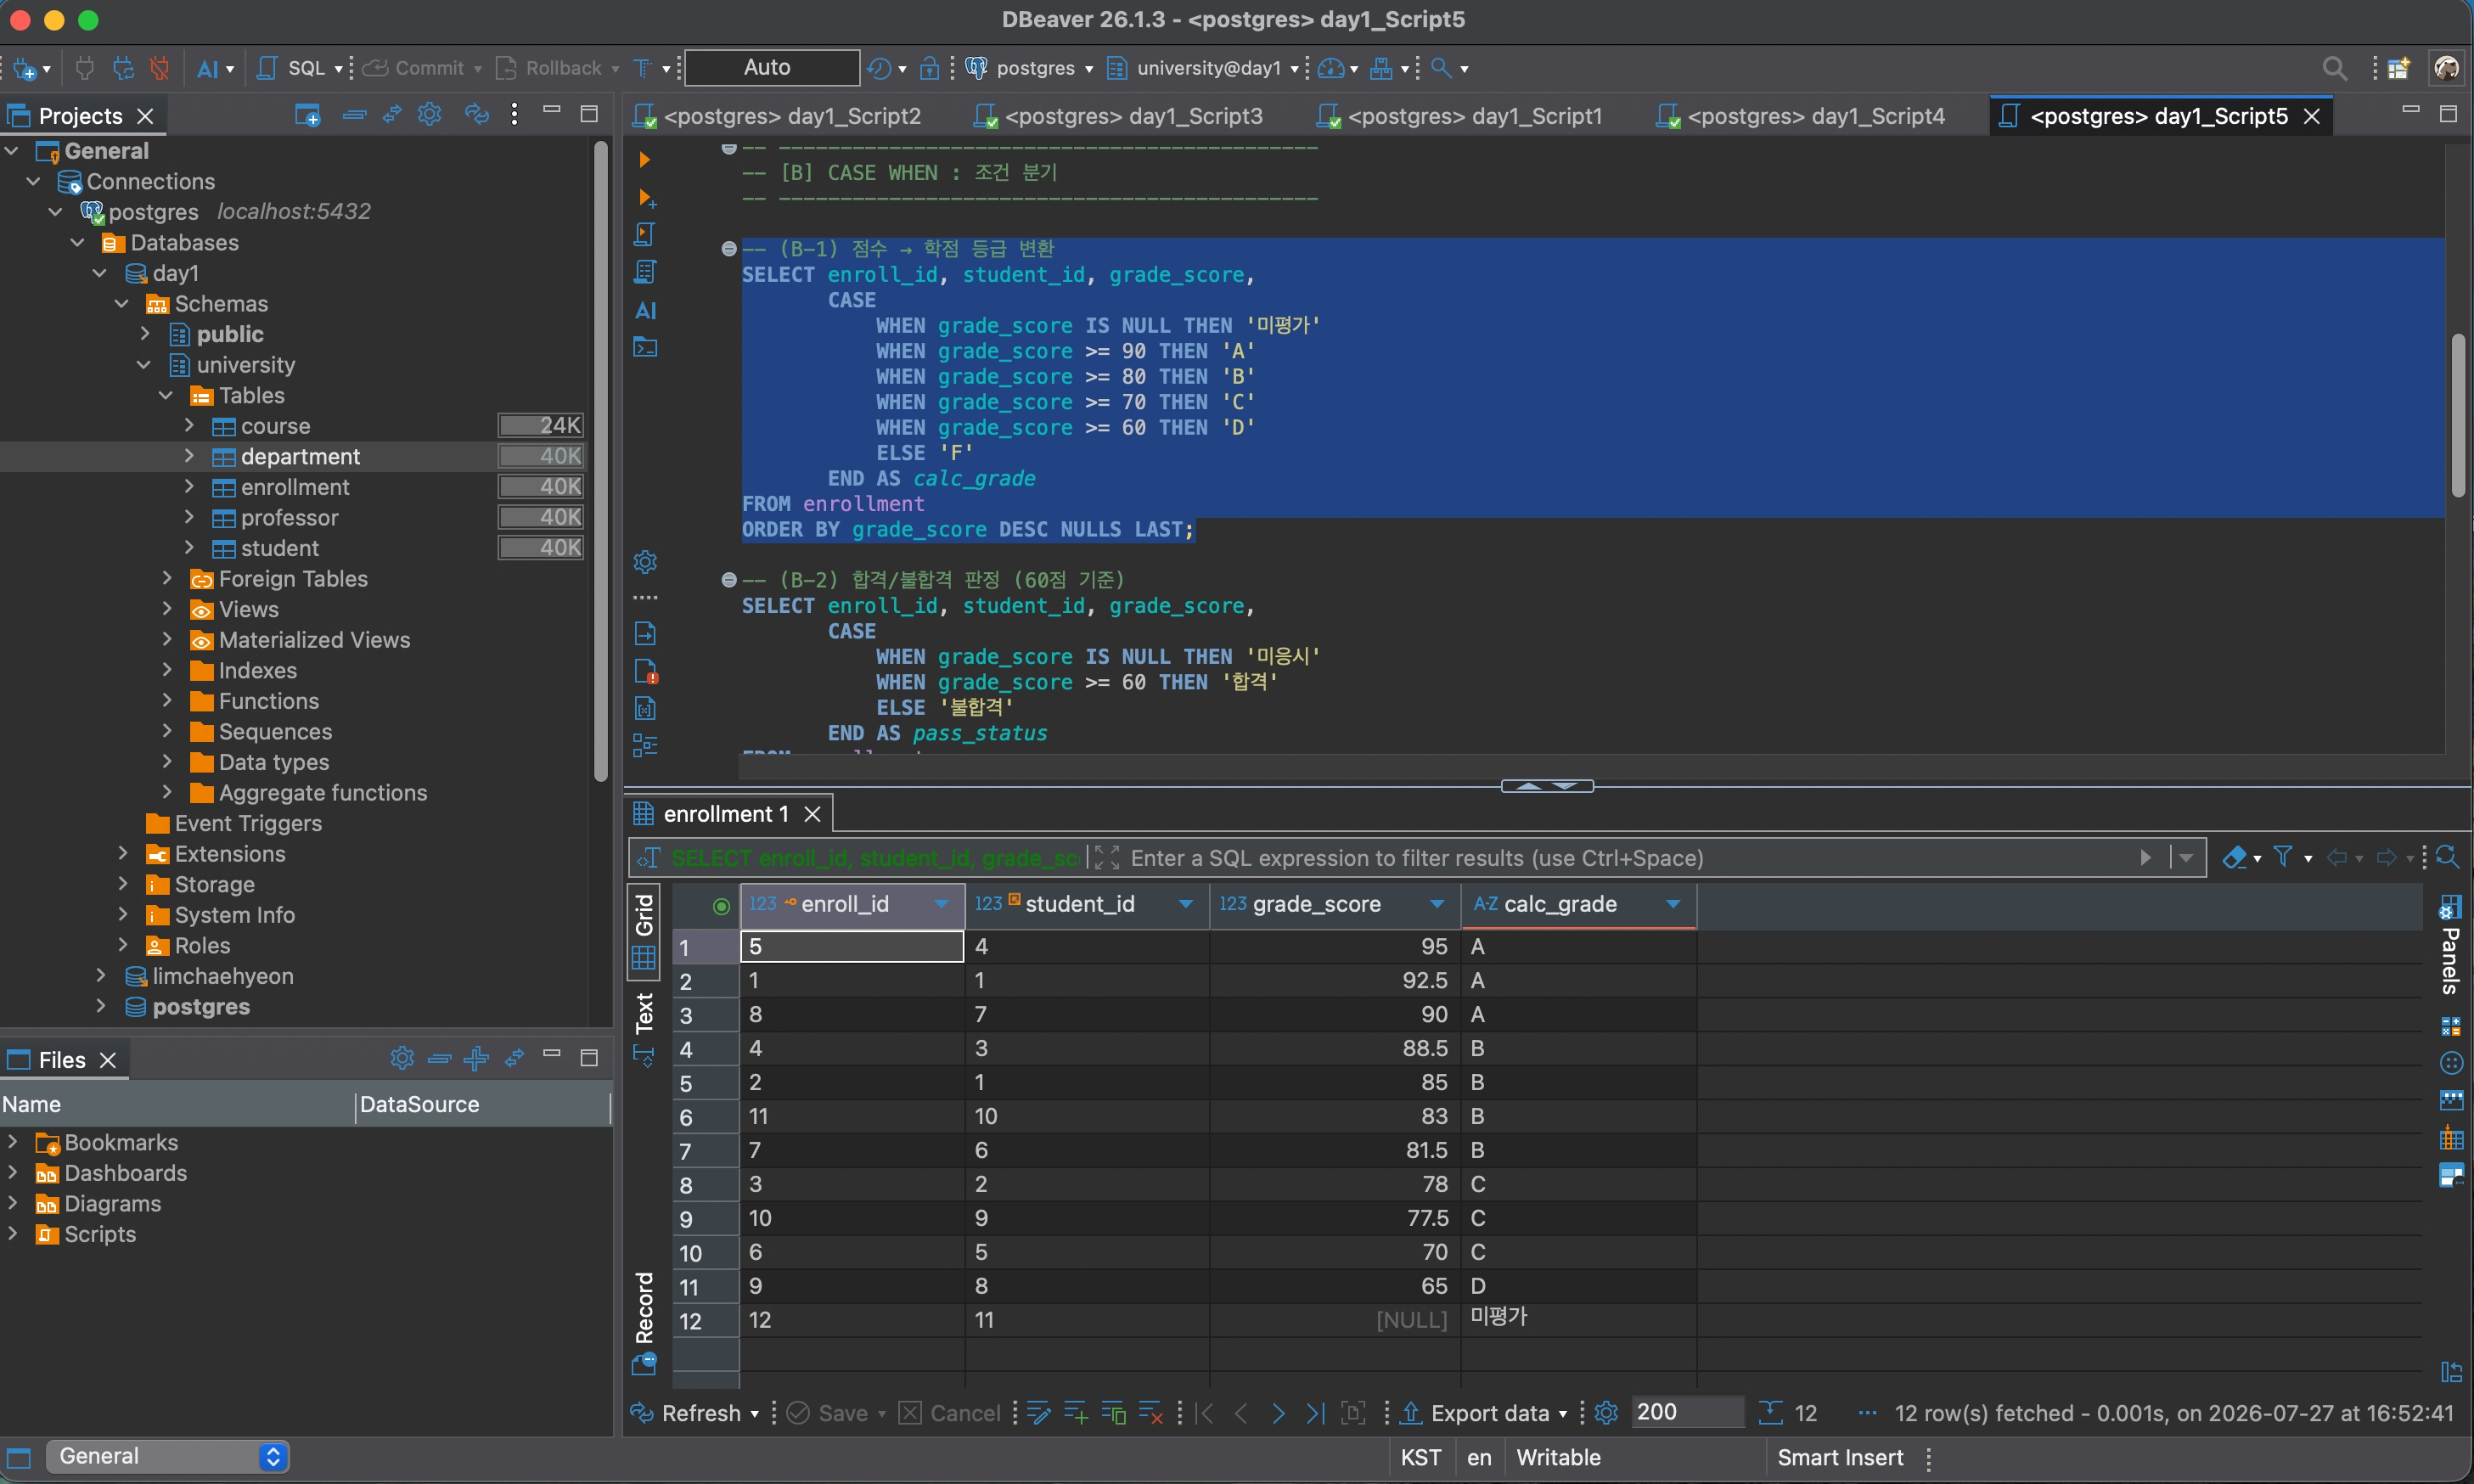The height and width of the screenshot is (1484, 2474).
Task: Sort by enroll_id column dropdown arrow
Action: (941, 904)
